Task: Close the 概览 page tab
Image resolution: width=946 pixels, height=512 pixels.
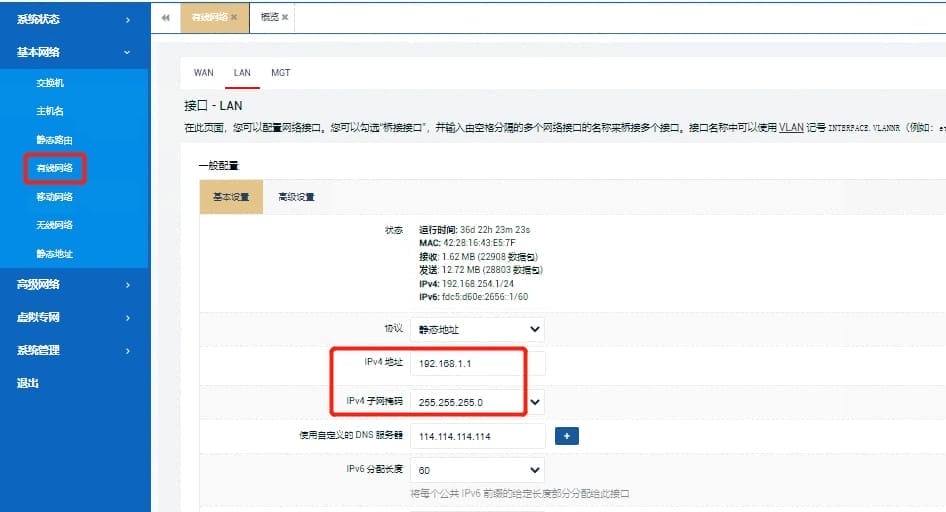Action: 285,18
